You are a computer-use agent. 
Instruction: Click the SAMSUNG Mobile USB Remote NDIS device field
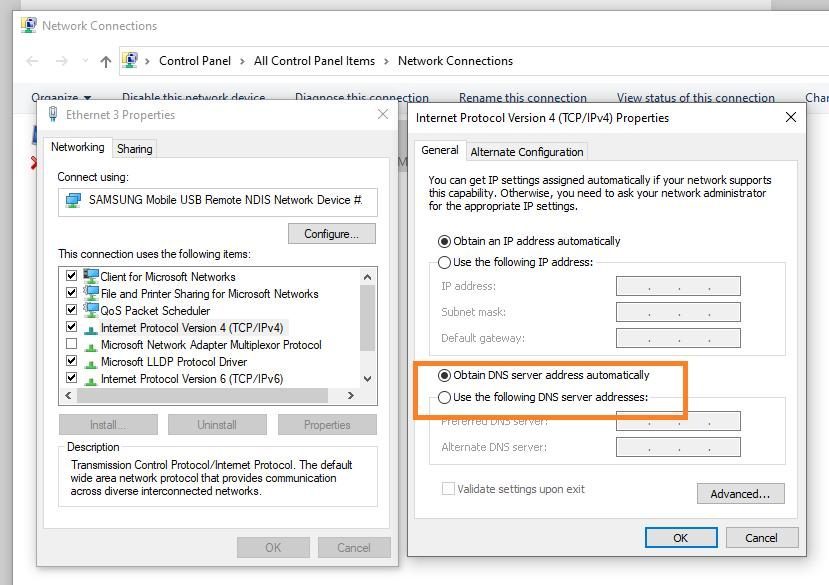[x=218, y=202]
